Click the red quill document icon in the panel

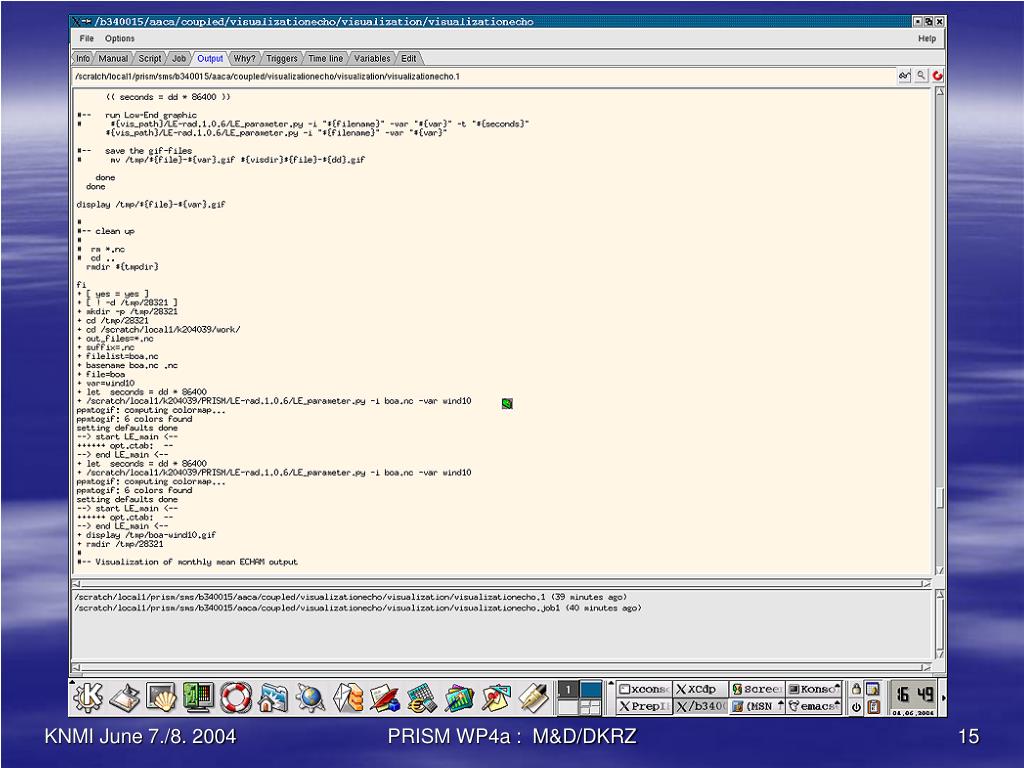[385, 697]
